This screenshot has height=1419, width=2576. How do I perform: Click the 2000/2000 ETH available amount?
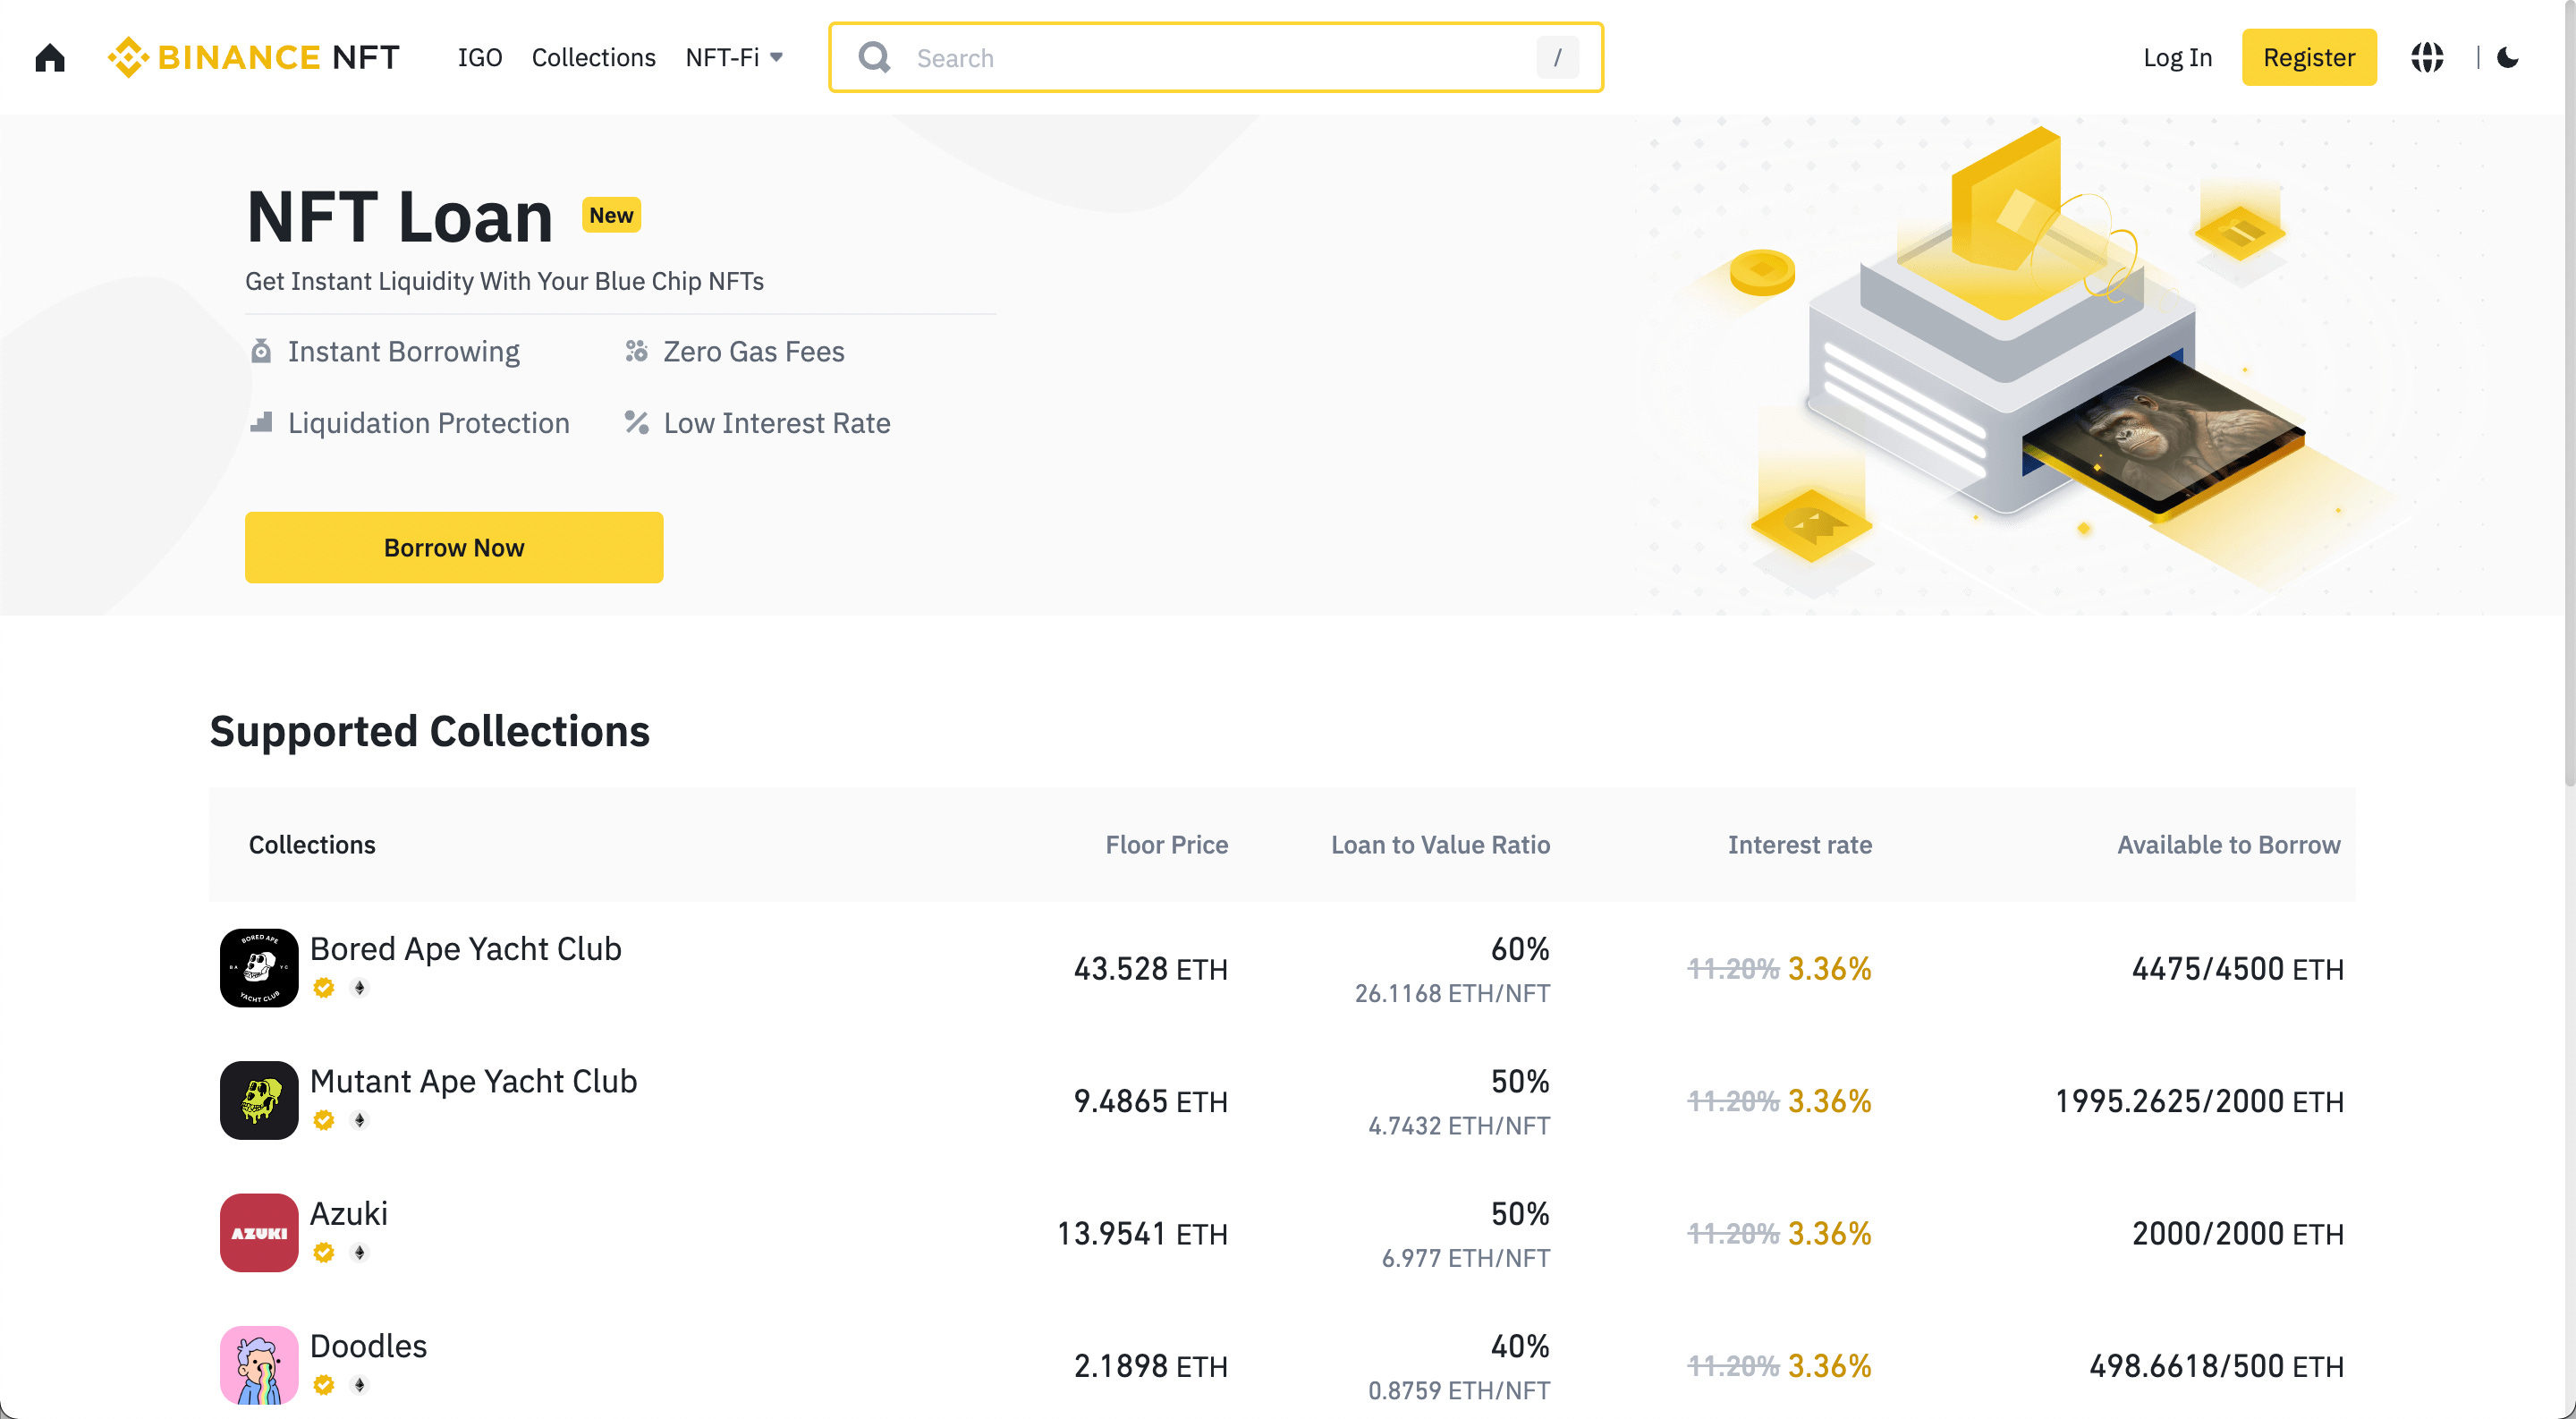2237,1233
